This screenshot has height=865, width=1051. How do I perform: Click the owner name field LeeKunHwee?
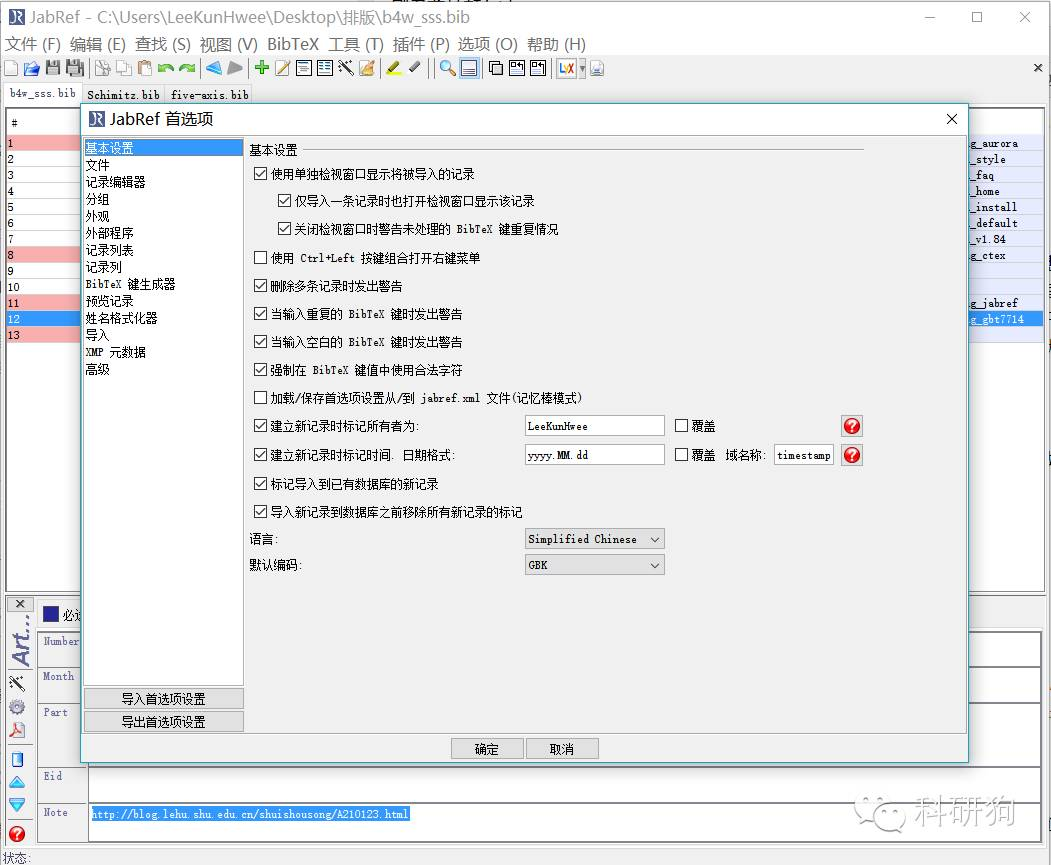[x=595, y=425]
